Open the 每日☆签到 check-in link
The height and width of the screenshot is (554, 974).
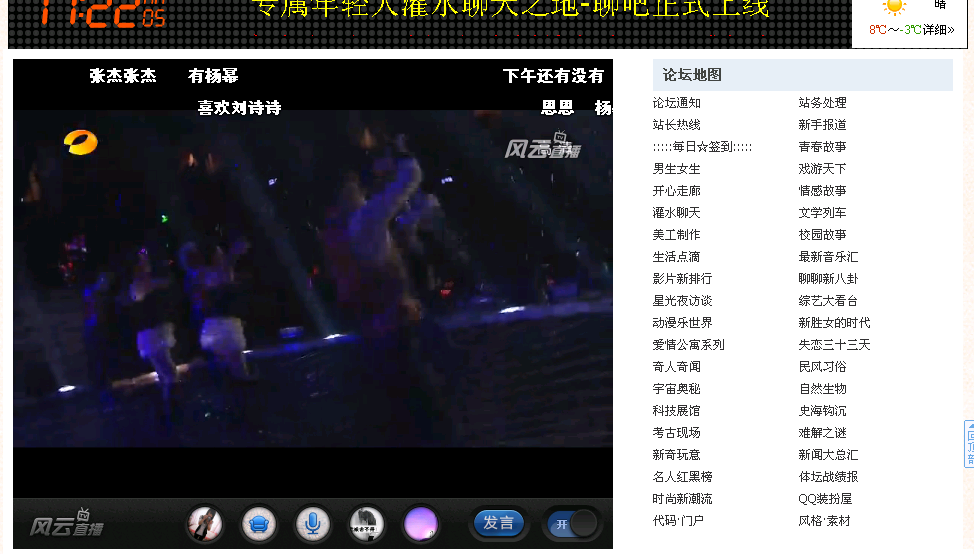click(702, 147)
